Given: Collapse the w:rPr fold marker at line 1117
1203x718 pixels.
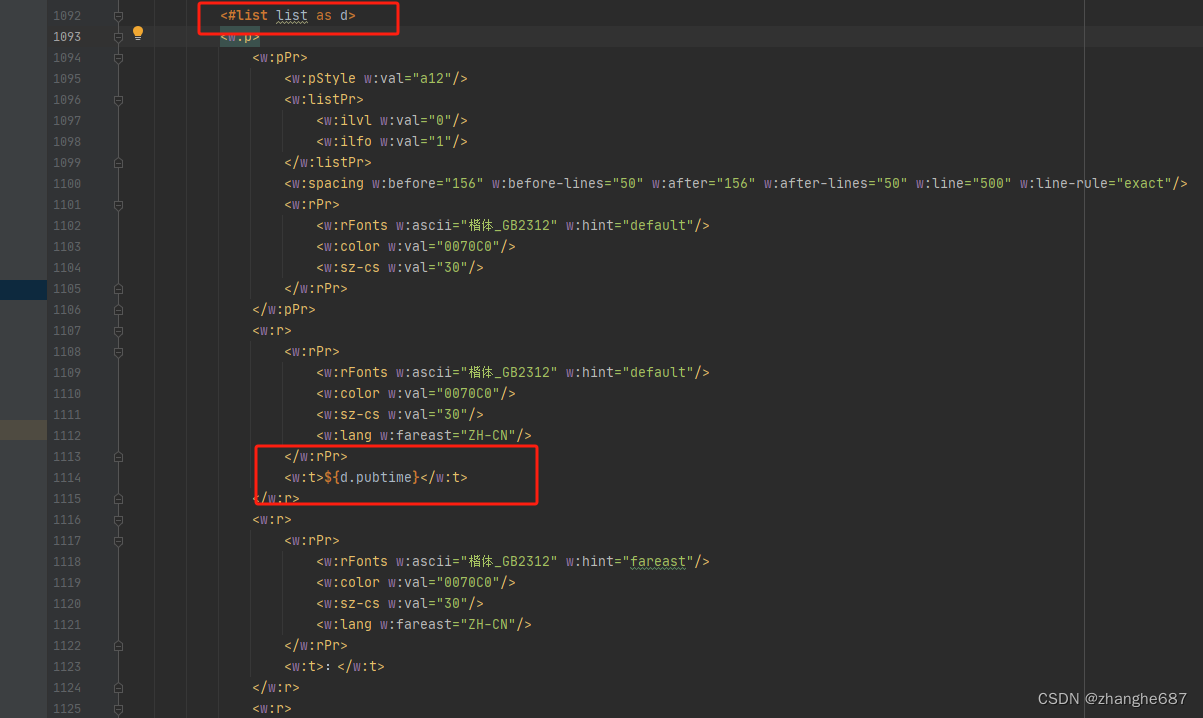Looking at the screenshot, I should [x=118, y=541].
